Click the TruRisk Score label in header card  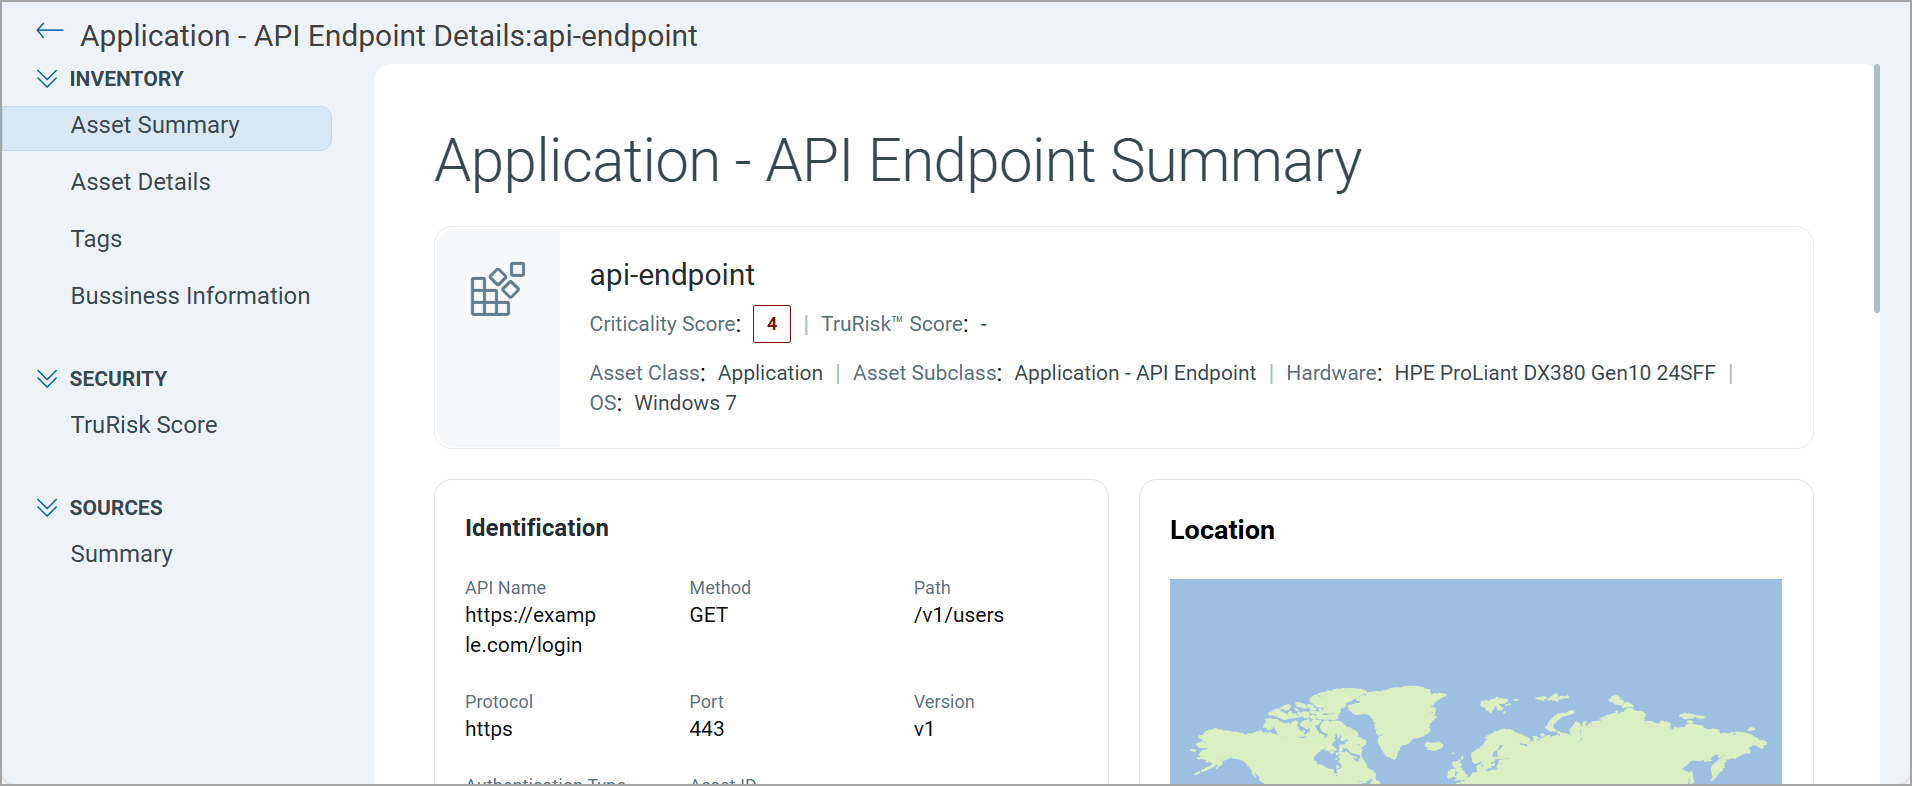coord(894,324)
